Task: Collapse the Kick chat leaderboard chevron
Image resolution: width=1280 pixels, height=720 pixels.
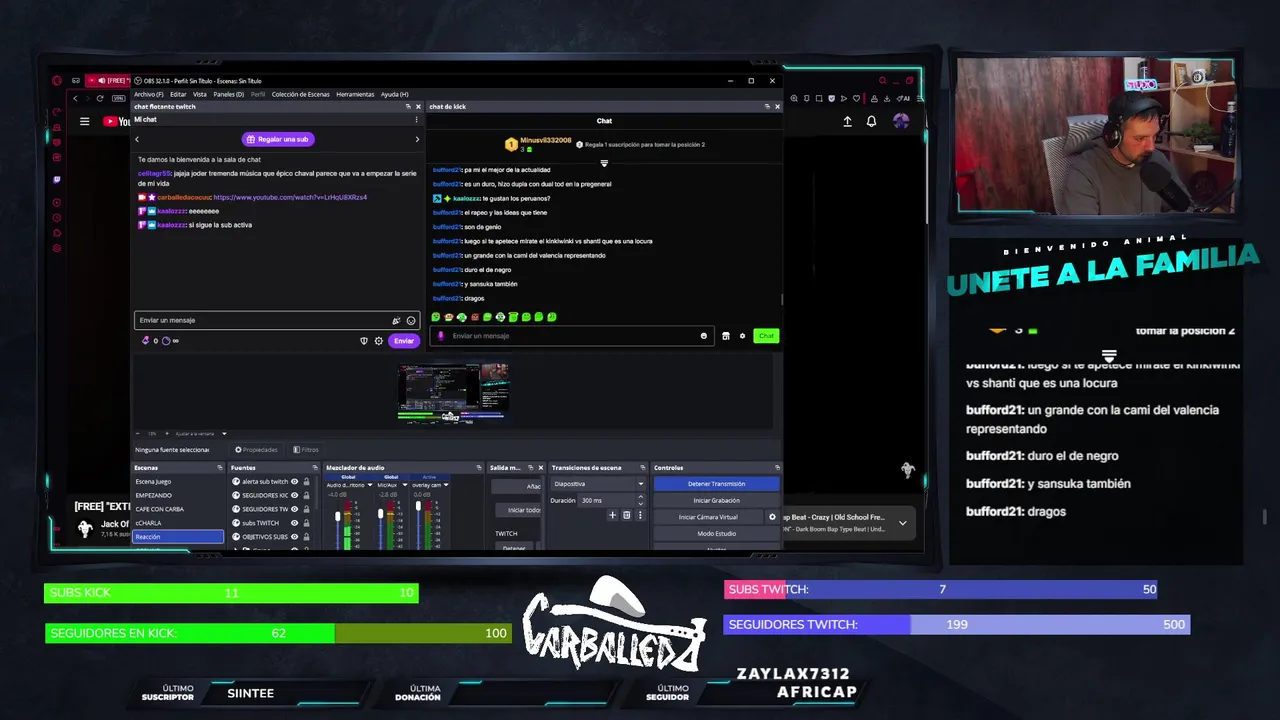Action: coord(604,163)
